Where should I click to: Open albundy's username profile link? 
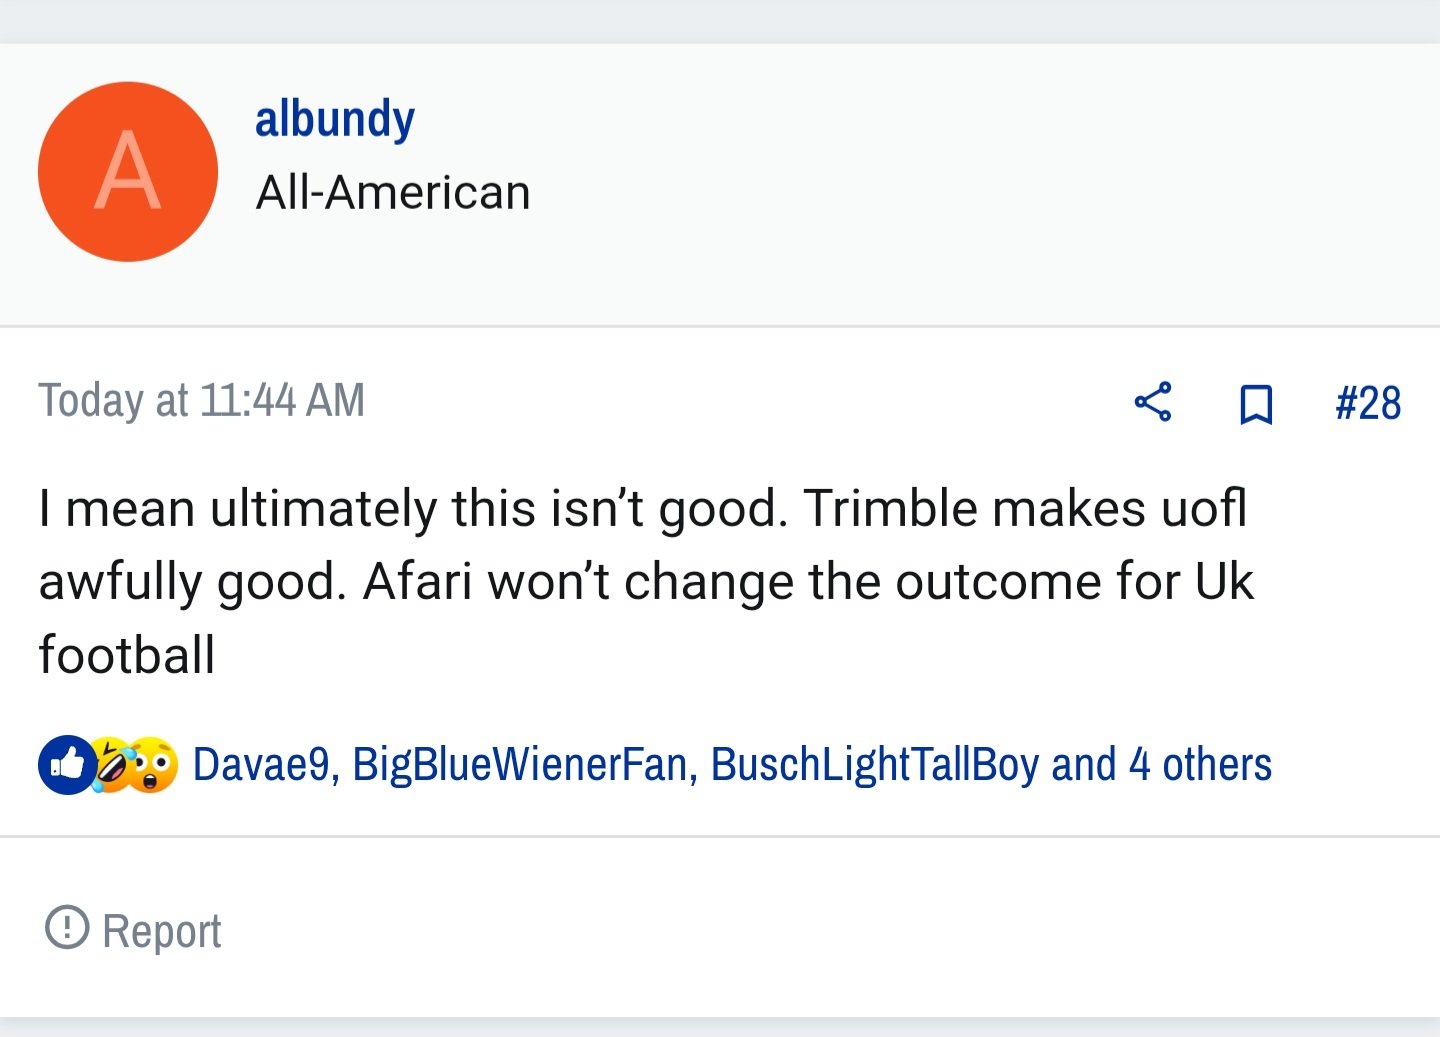pyautogui.click(x=335, y=120)
